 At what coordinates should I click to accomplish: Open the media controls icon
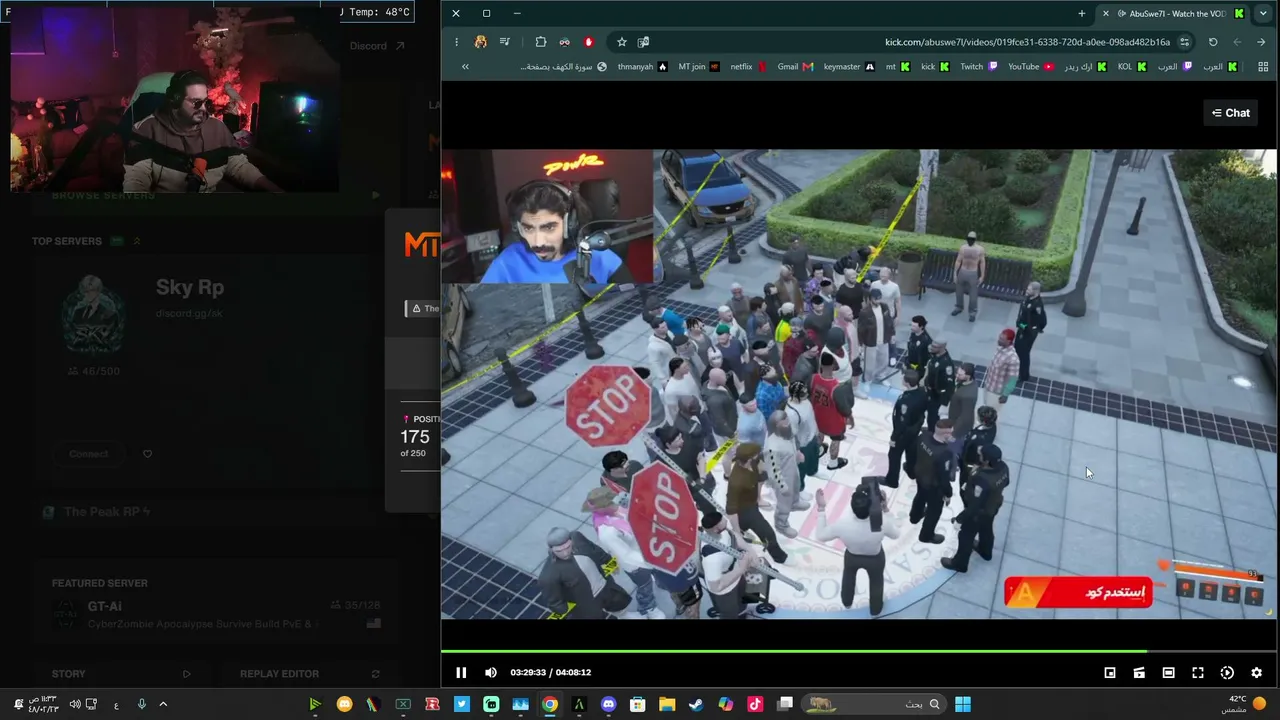coord(504,42)
